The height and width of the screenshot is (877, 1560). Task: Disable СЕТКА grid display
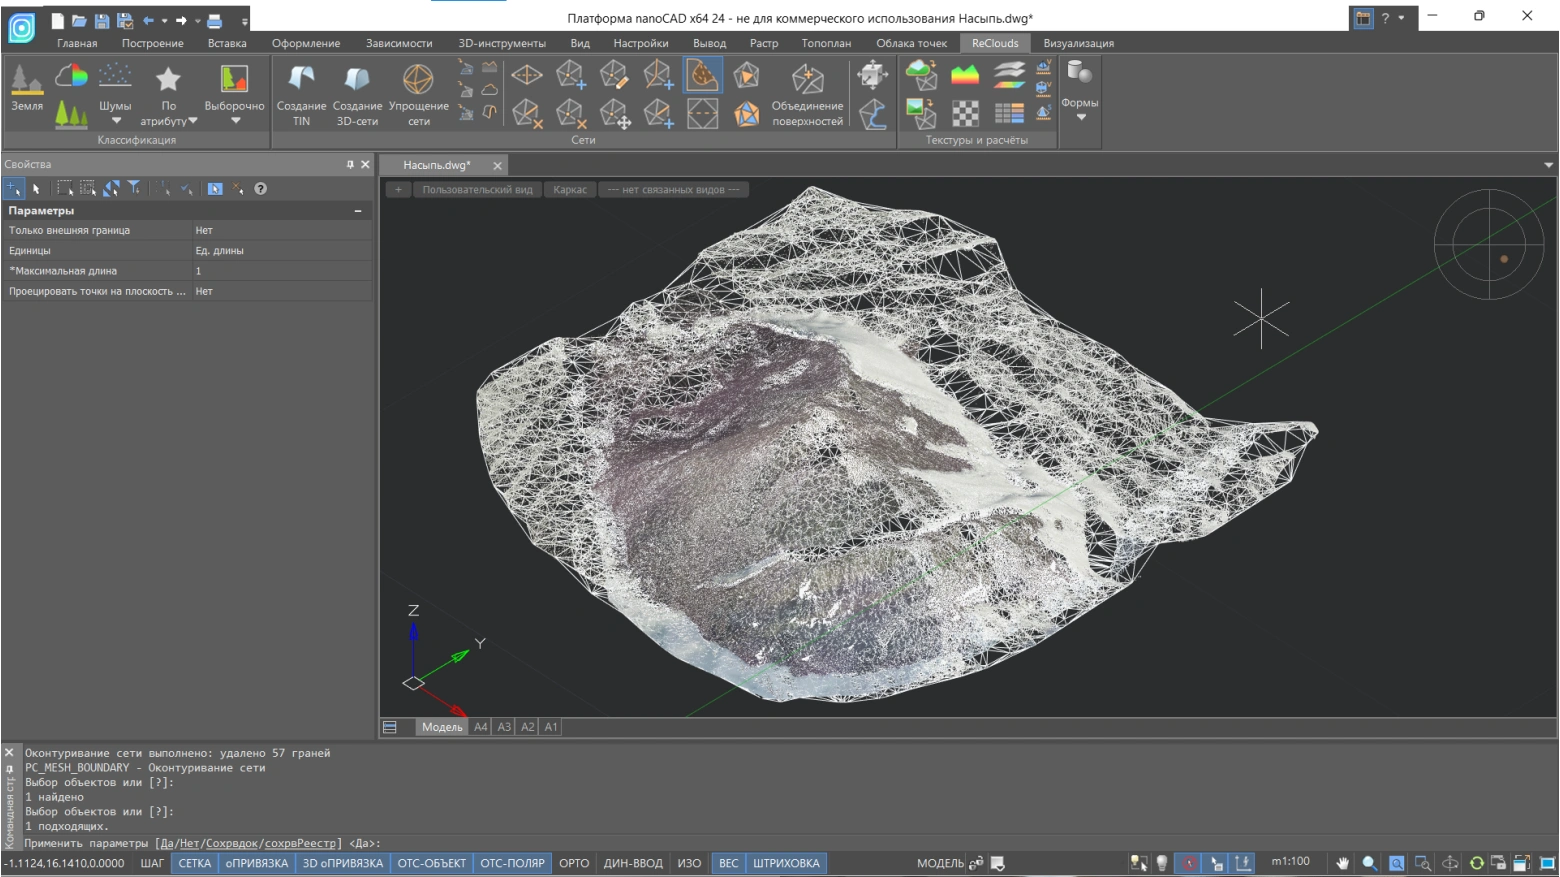[x=194, y=863]
